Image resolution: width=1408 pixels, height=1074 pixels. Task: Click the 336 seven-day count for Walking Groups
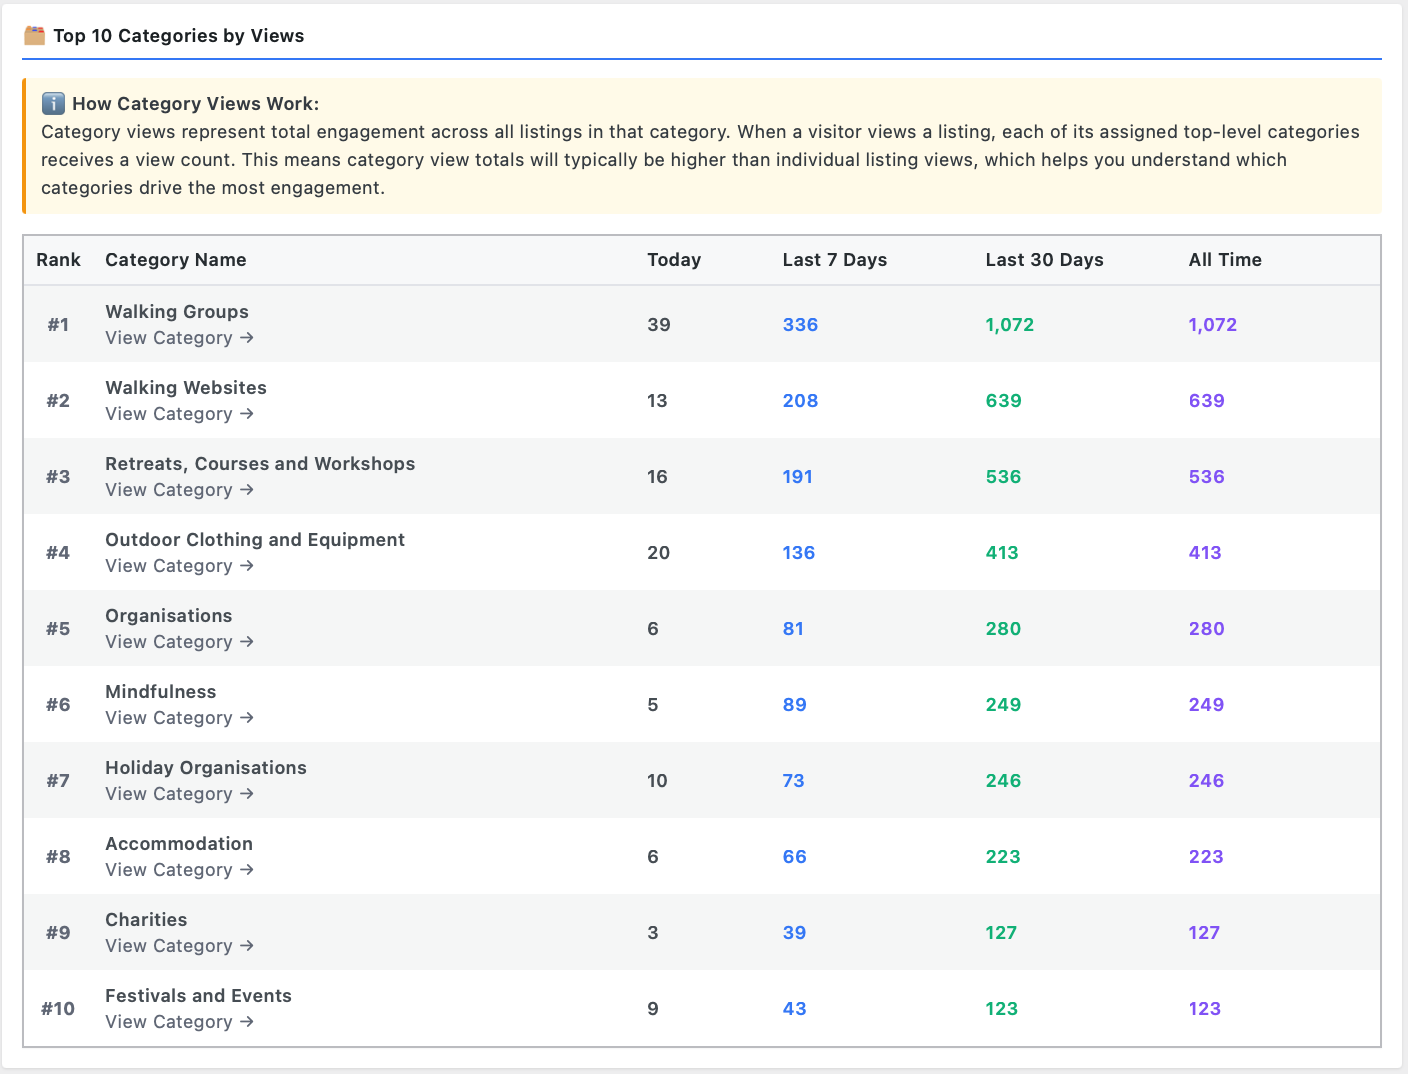click(800, 325)
